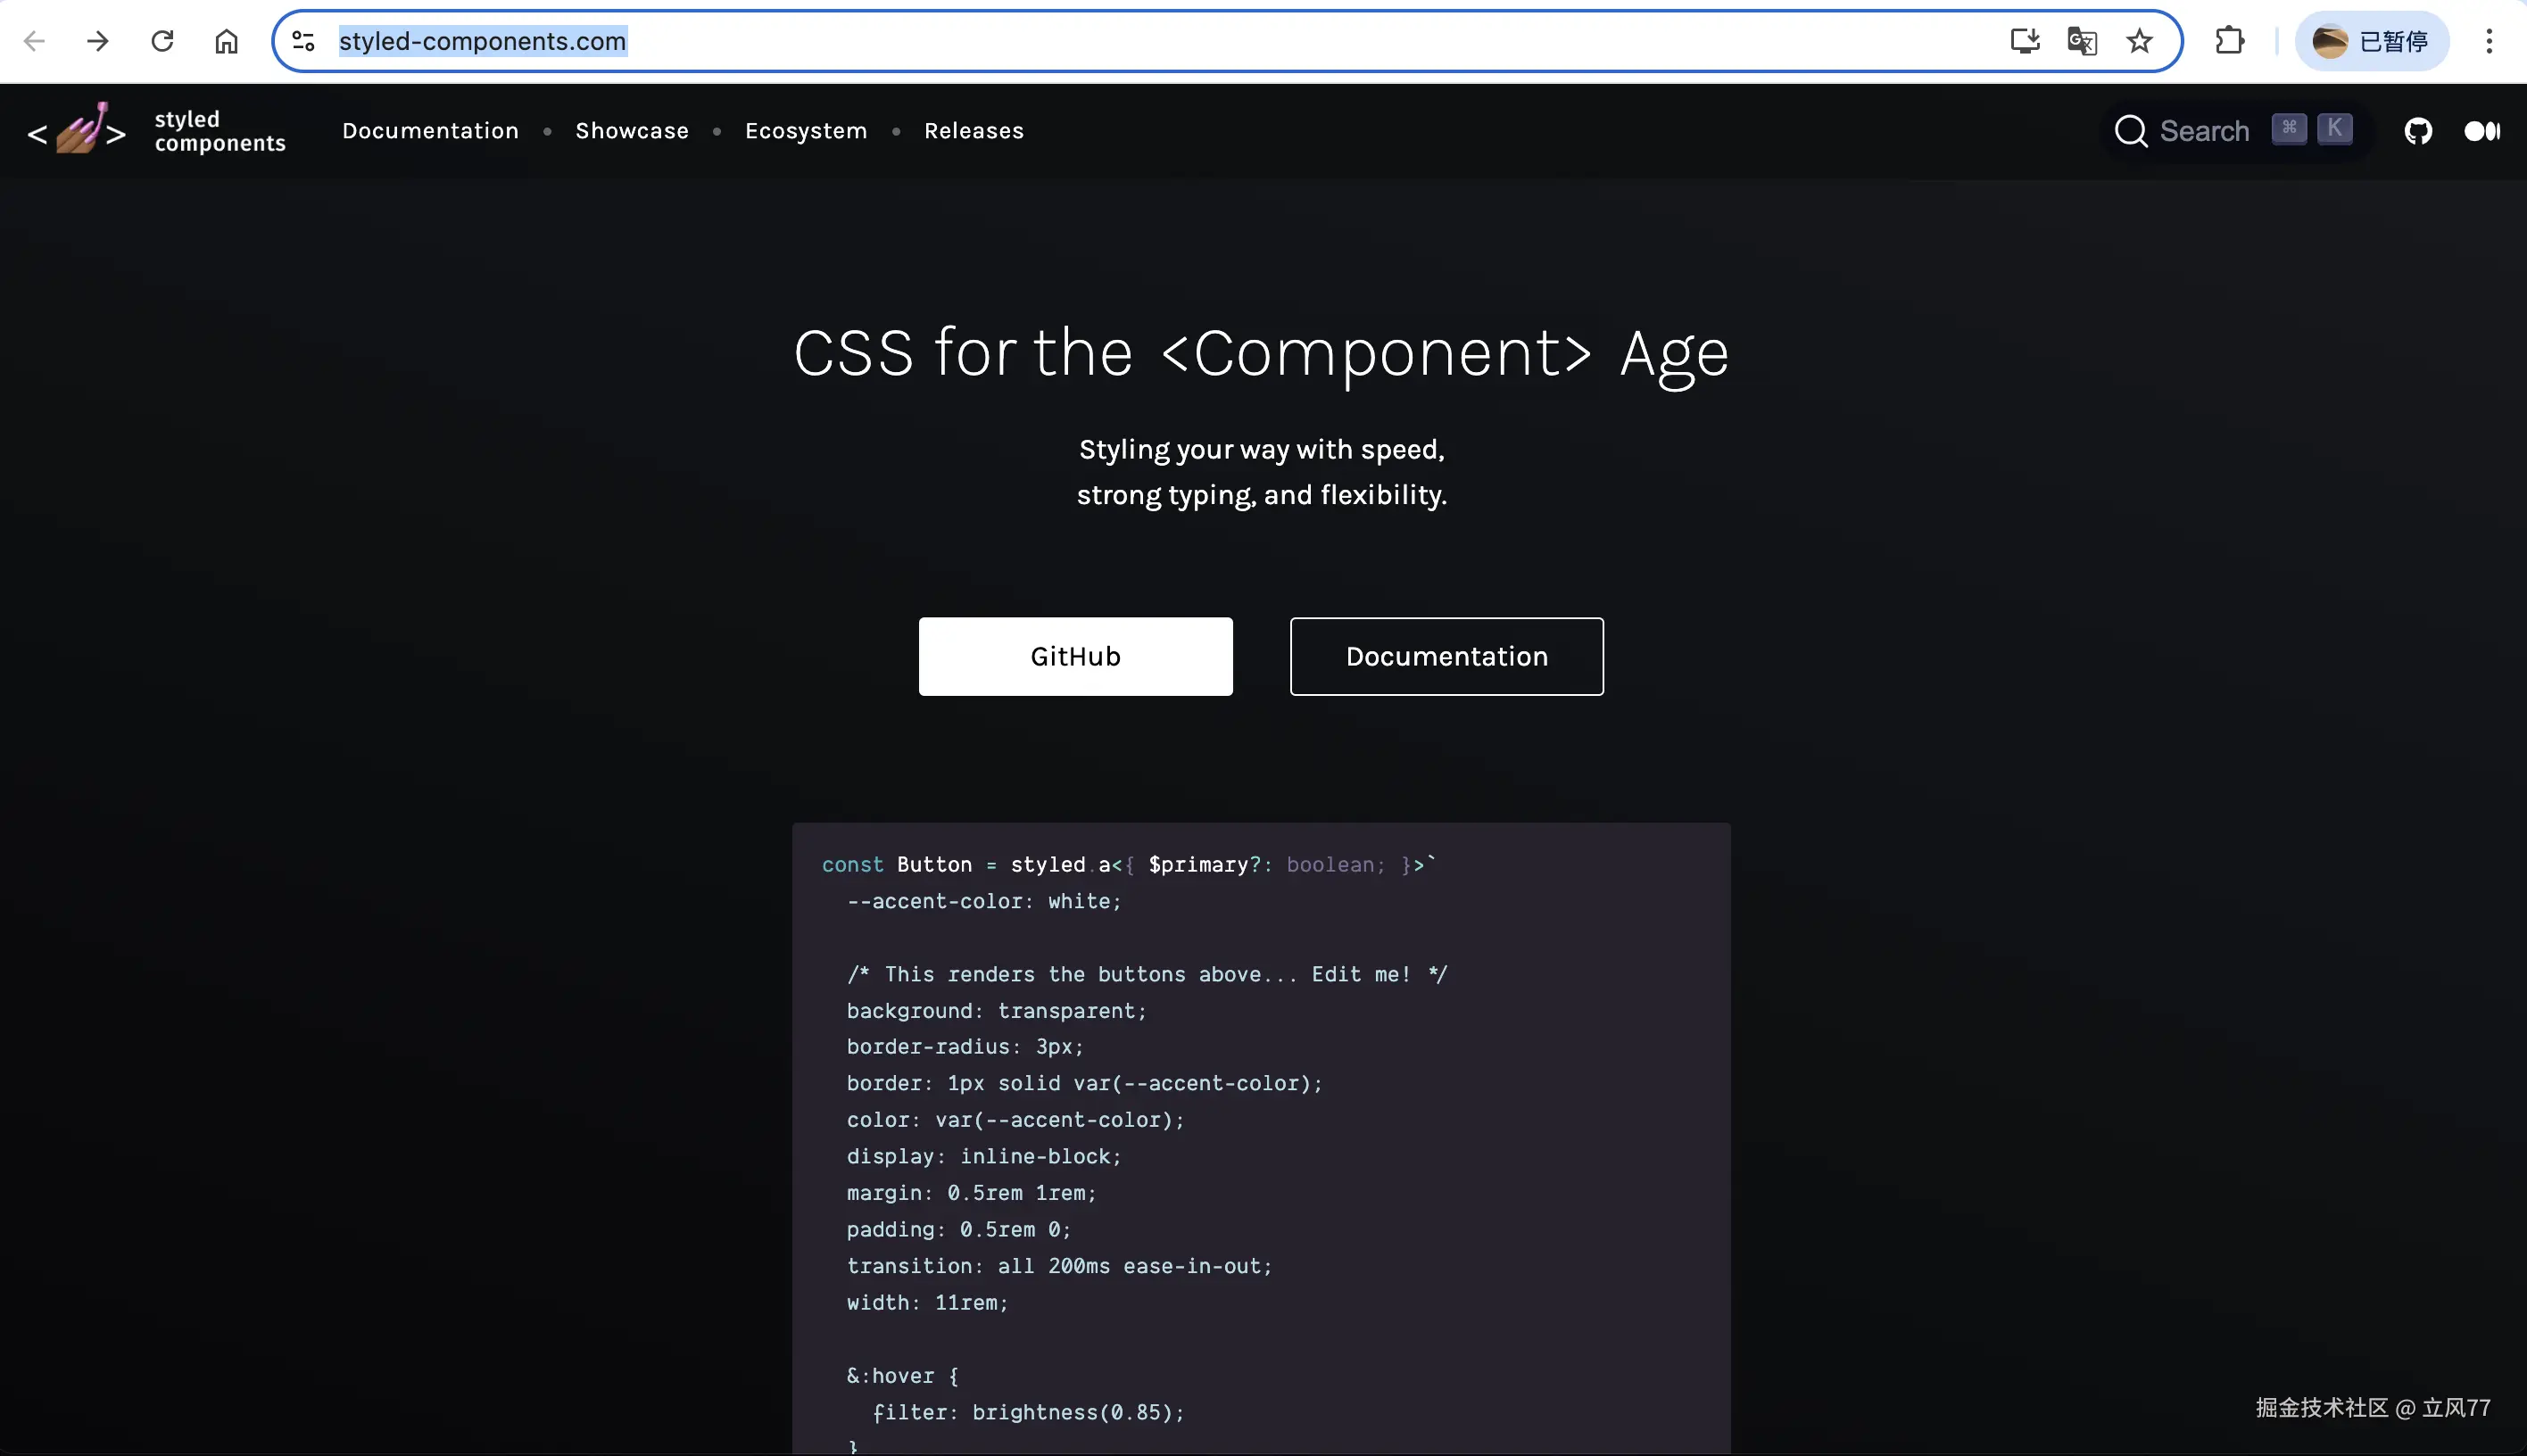This screenshot has height=1456, width=2527.
Task: Click the 'CSS for the <Component> Age' heading
Action: tap(1261, 353)
